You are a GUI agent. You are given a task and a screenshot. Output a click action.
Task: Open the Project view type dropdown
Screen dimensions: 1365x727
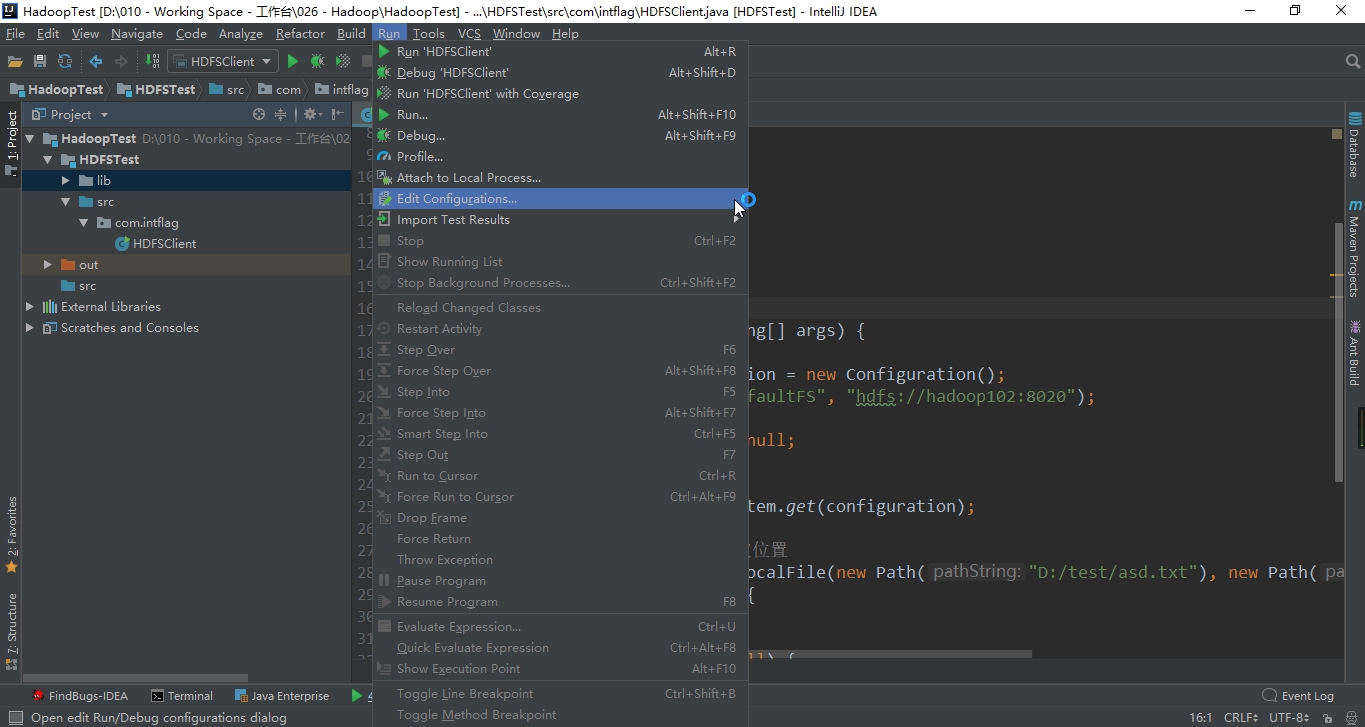[70, 114]
